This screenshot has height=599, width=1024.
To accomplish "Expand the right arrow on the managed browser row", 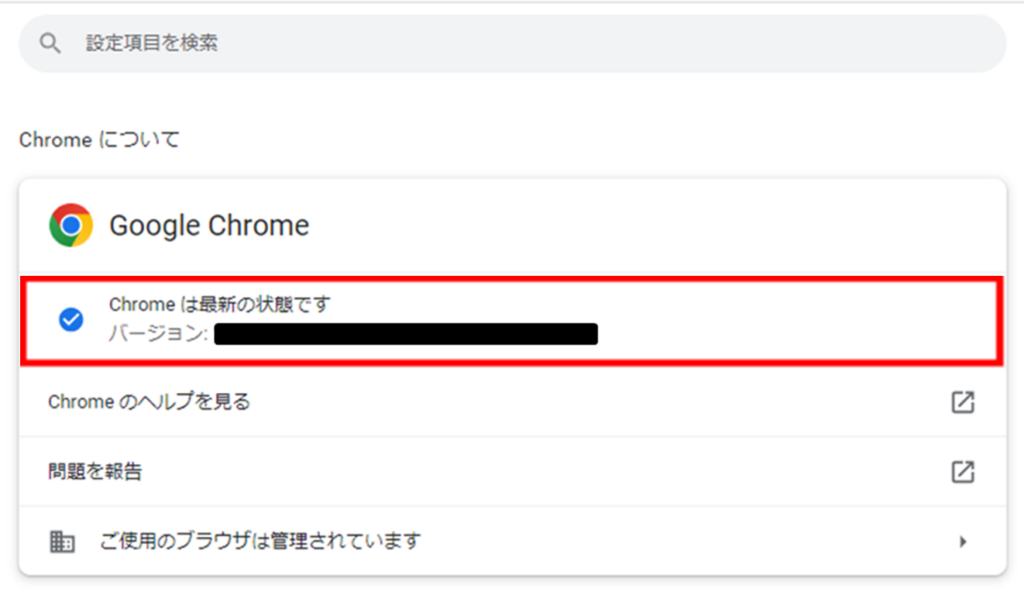I will coord(962,541).
